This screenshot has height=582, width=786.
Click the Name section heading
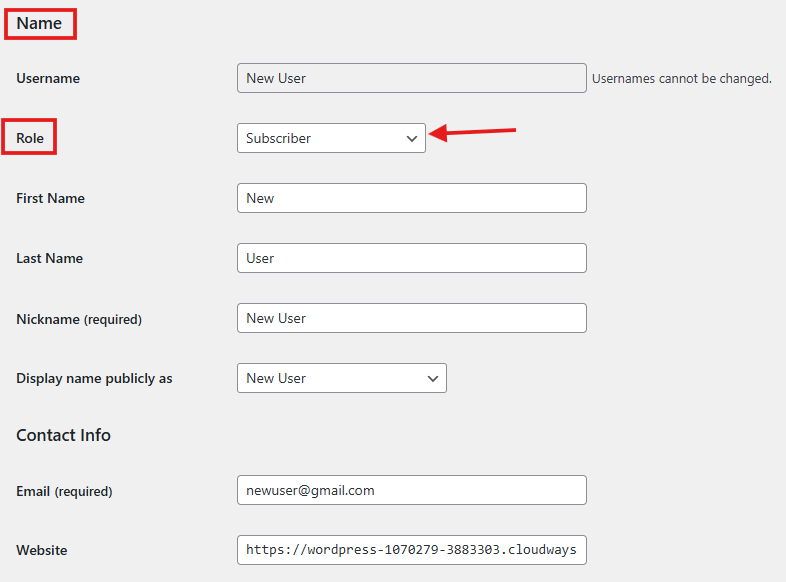click(39, 23)
